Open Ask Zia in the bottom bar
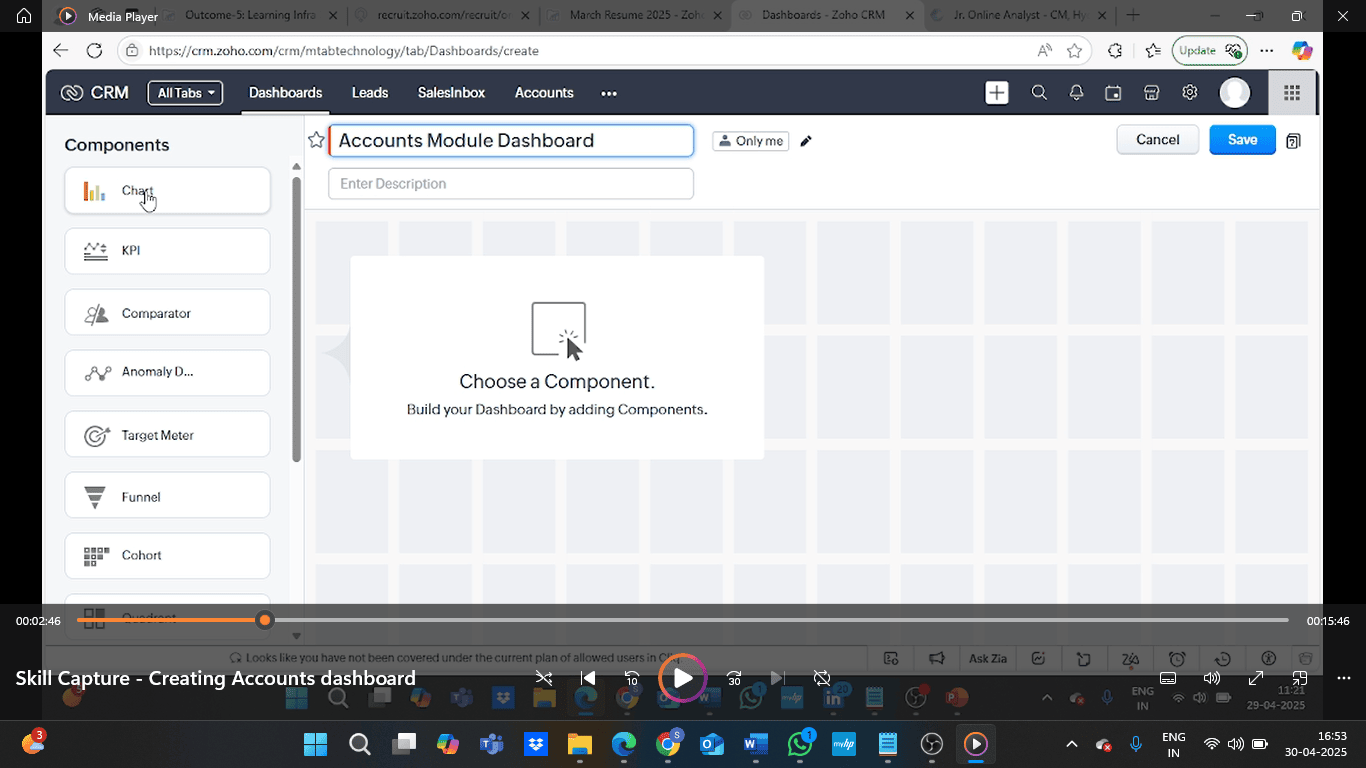Screen dimensions: 1366x768 pyautogui.click(x=988, y=658)
